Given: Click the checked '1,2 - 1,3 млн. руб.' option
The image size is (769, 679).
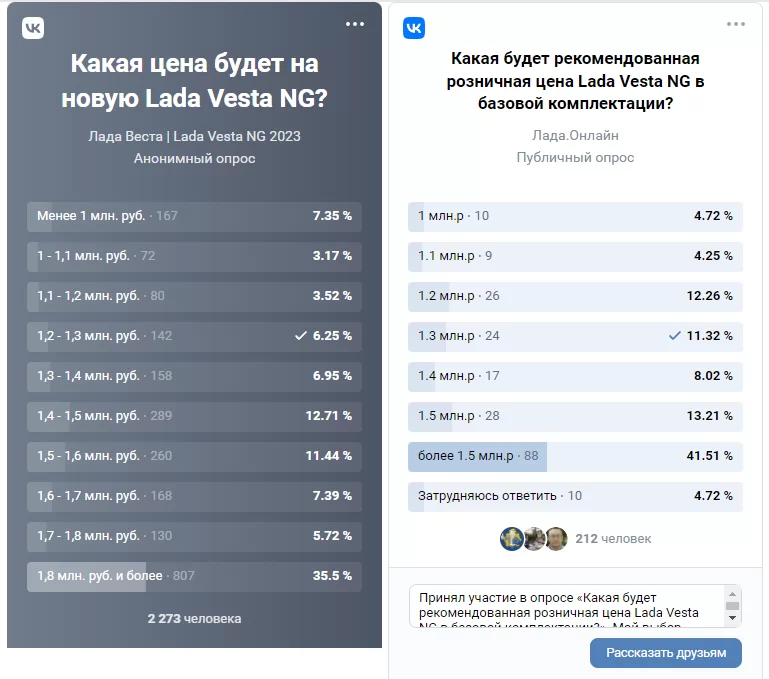Looking at the screenshot, I should tap(194, 336).
